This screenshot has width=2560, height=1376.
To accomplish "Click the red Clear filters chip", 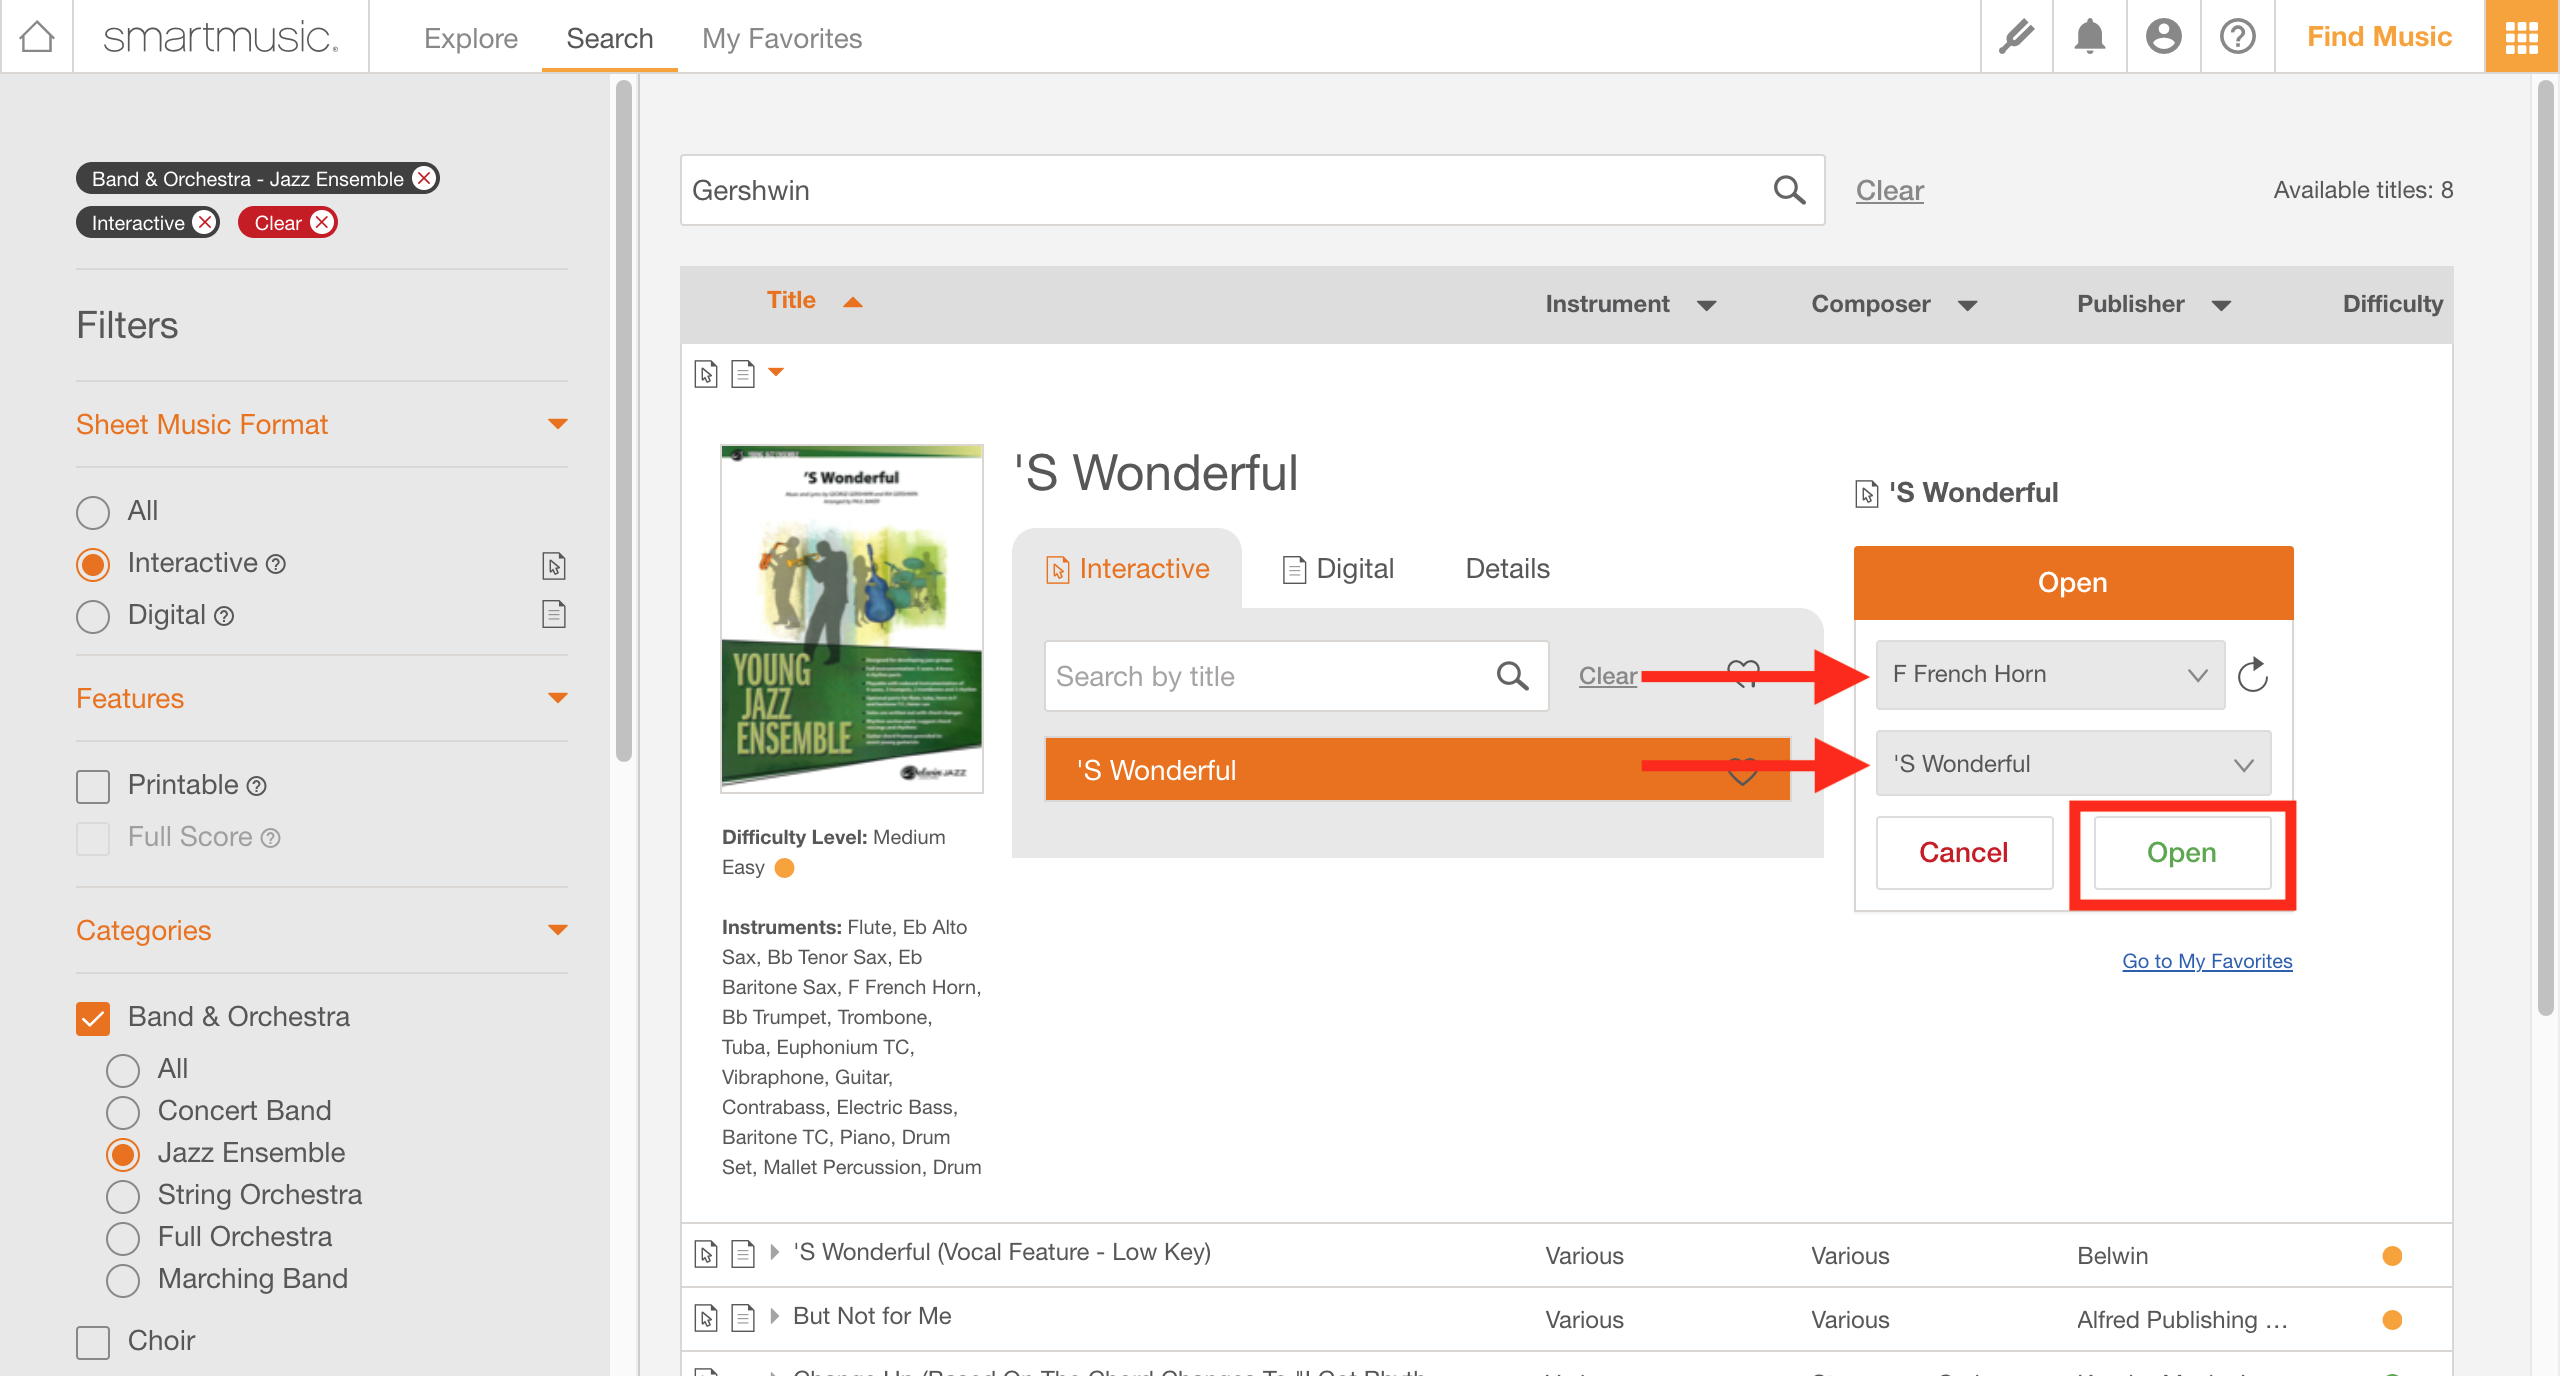I will tap(288, 222).
